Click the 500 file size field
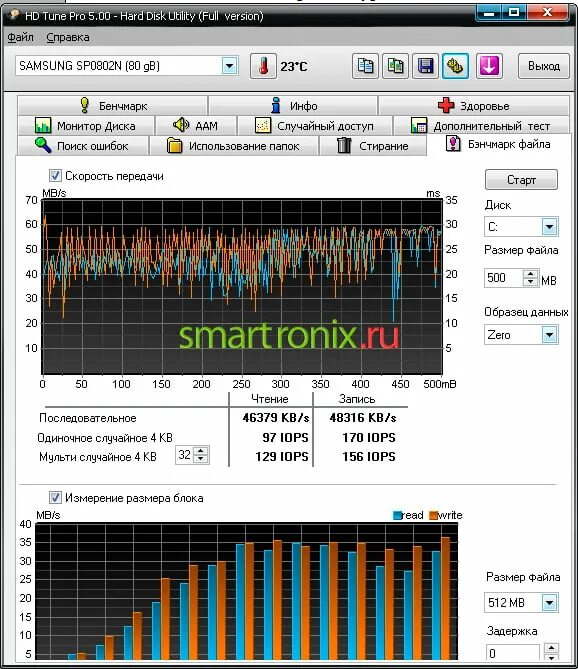This screenshot has width=578, height=669. 504,278
